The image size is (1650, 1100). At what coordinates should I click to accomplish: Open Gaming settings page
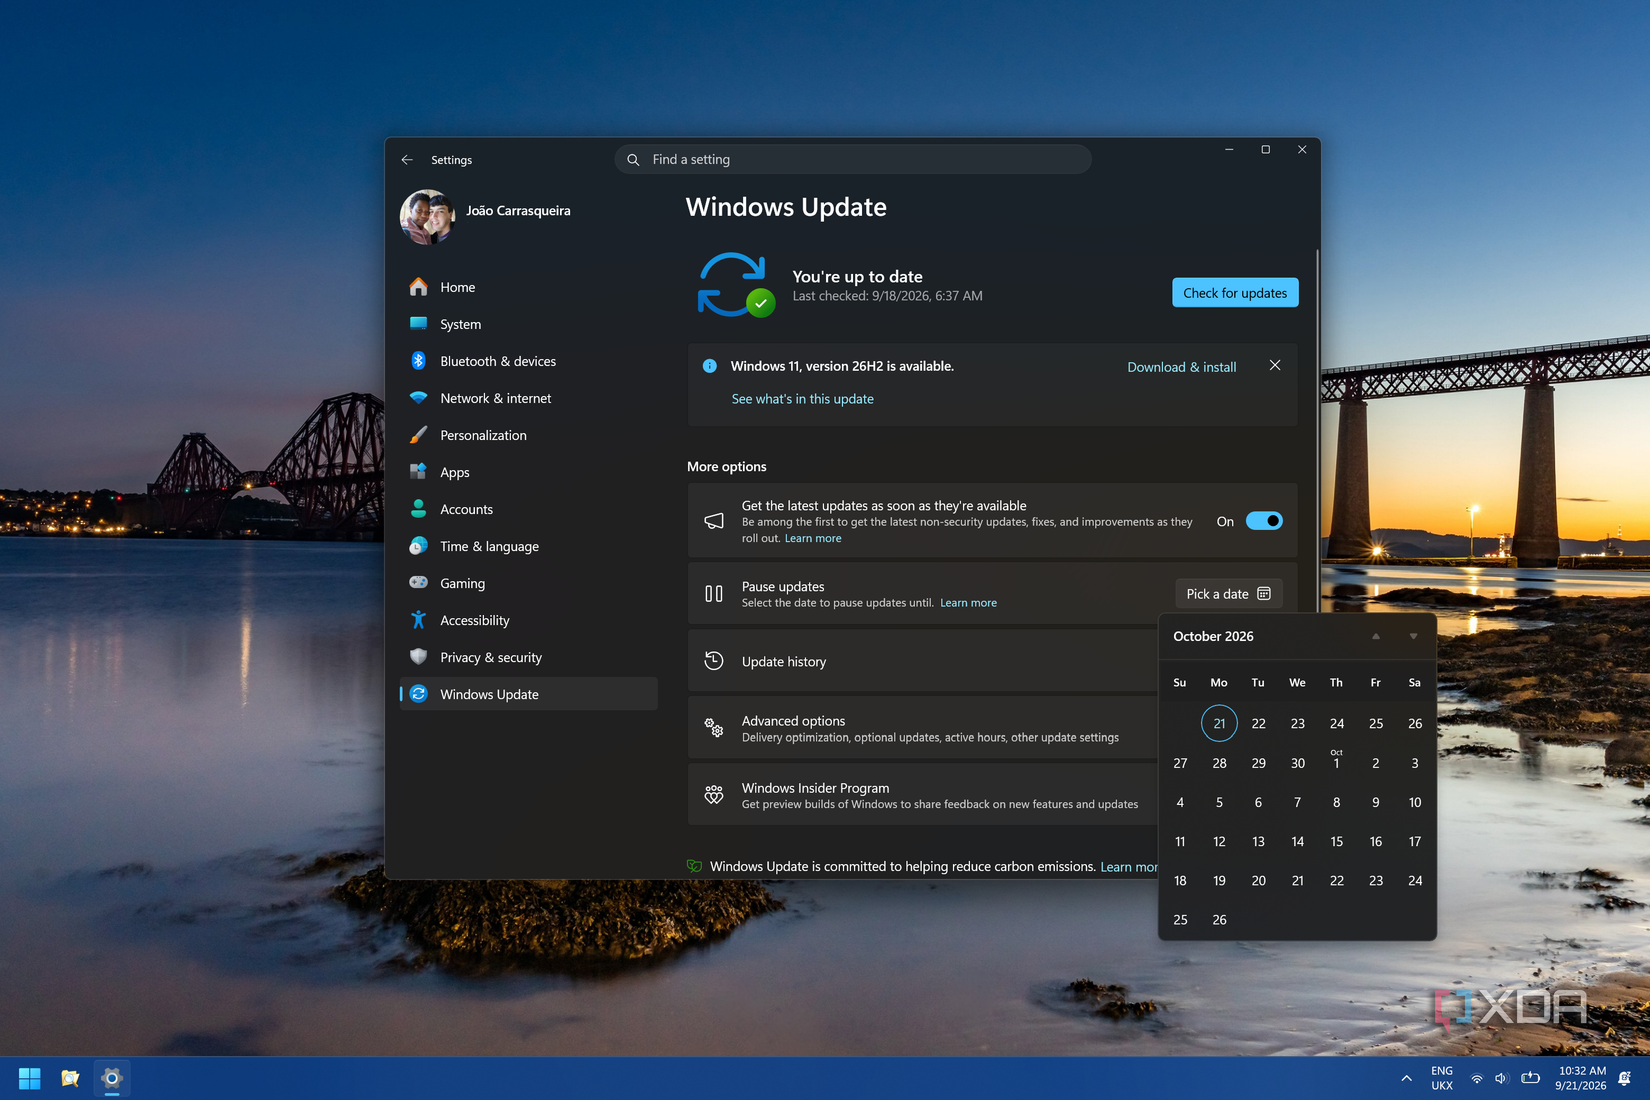click(x=528, y=583)
